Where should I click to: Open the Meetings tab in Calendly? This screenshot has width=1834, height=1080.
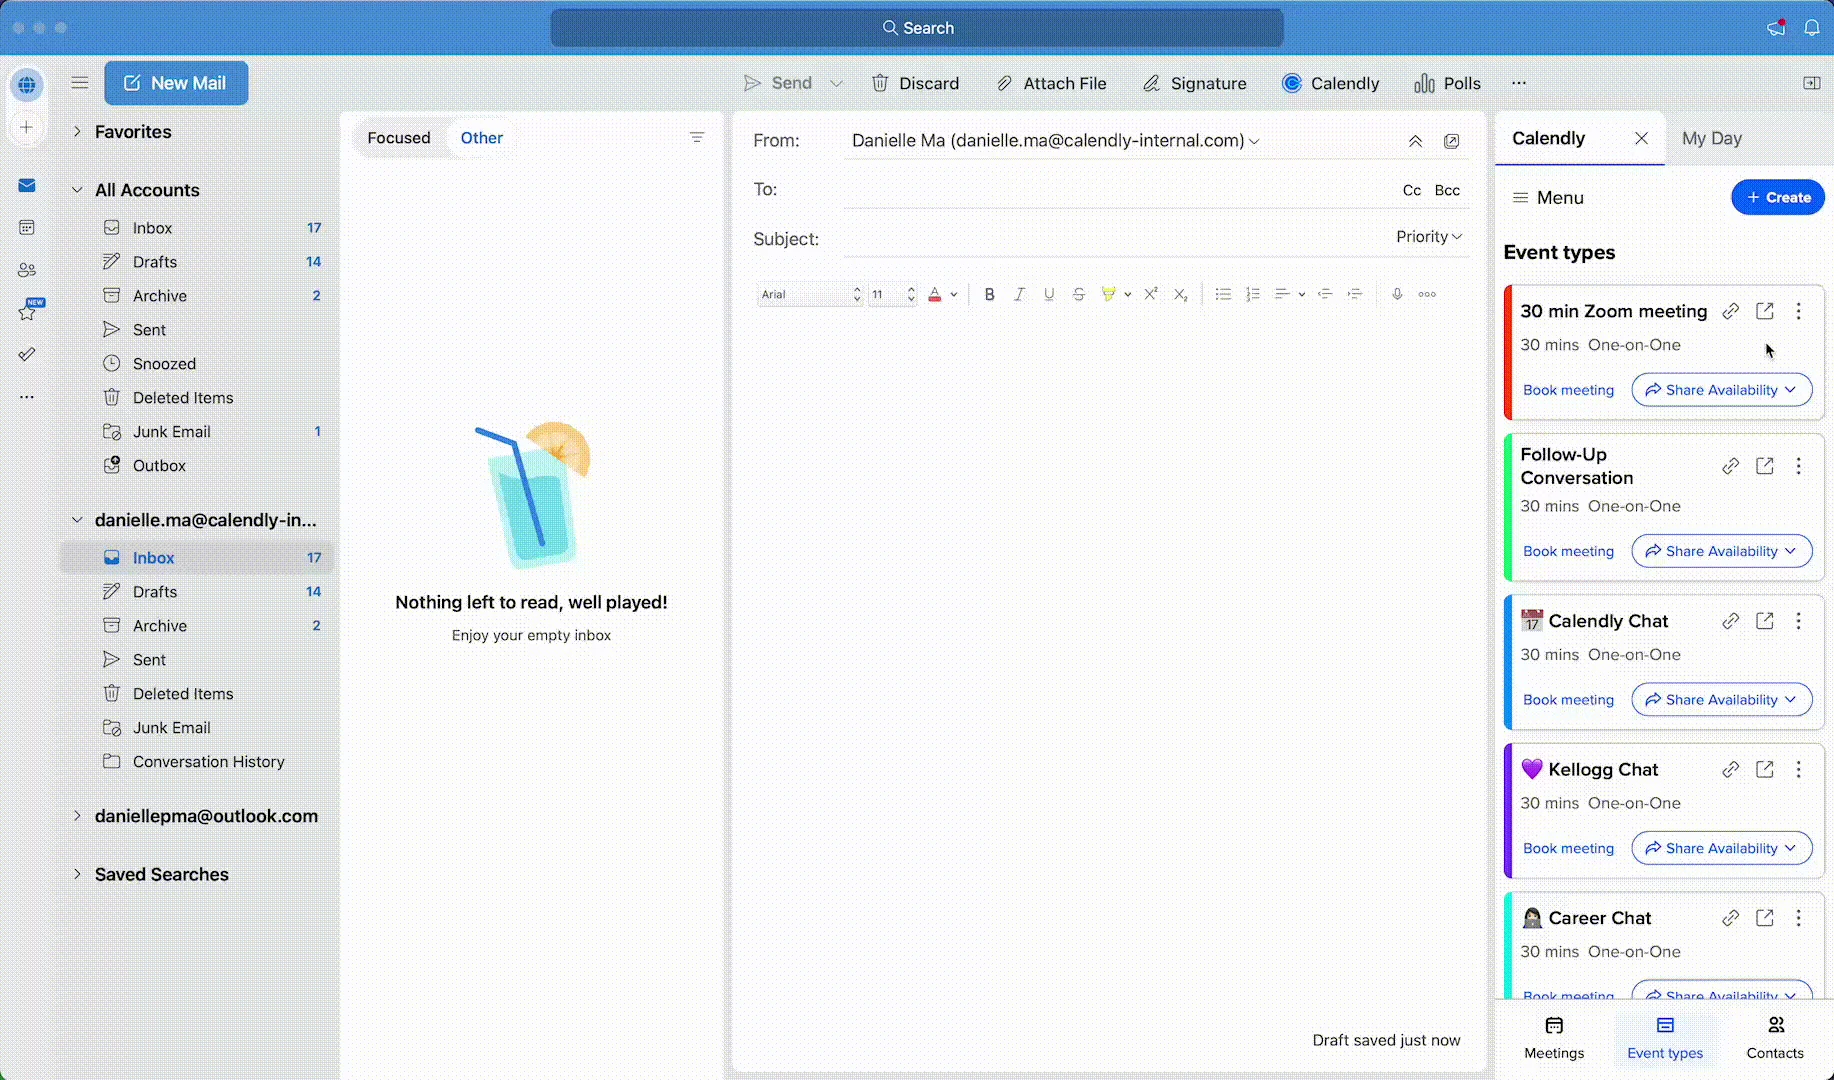(x=1554, y=1038)
